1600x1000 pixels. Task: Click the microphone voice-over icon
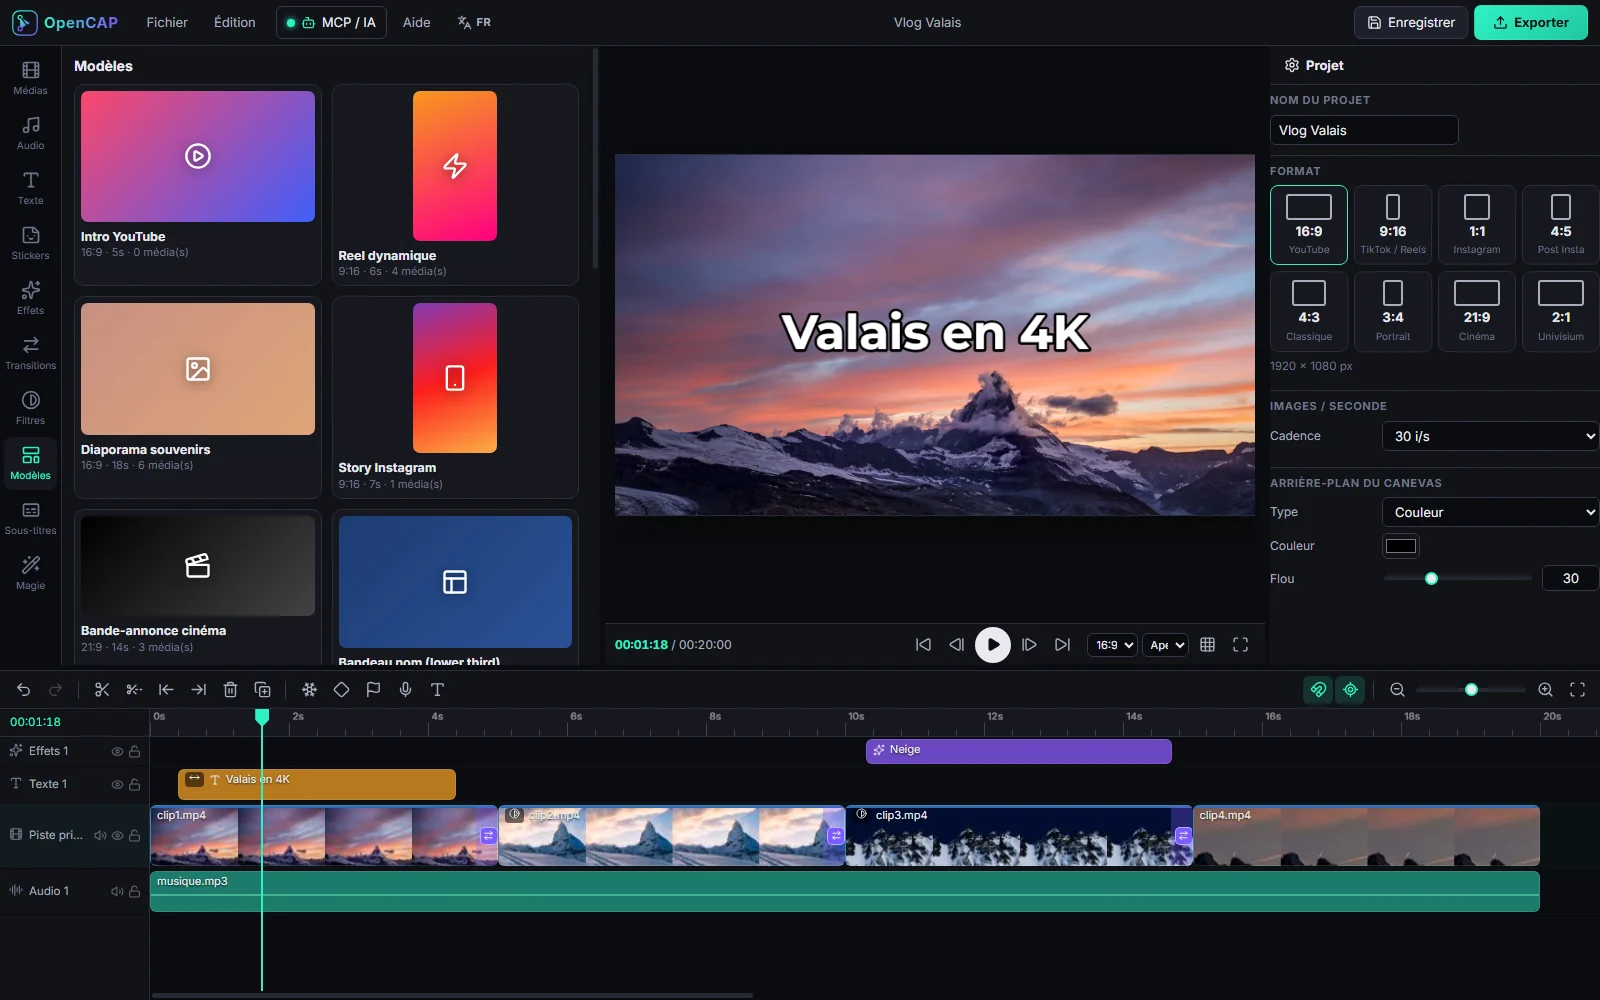click(x=405, y=689)
